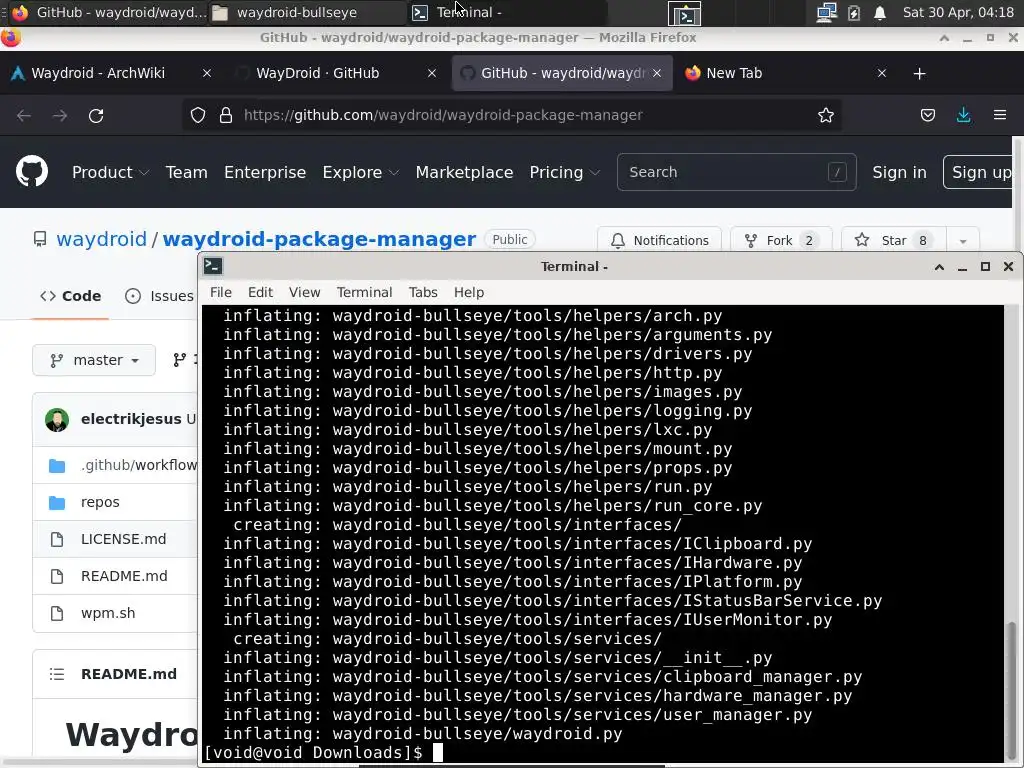Viewport: 1024px width, 768px height.
Task: Click the Sign up button
Action: pyautogui.click(x=978, y=172)
